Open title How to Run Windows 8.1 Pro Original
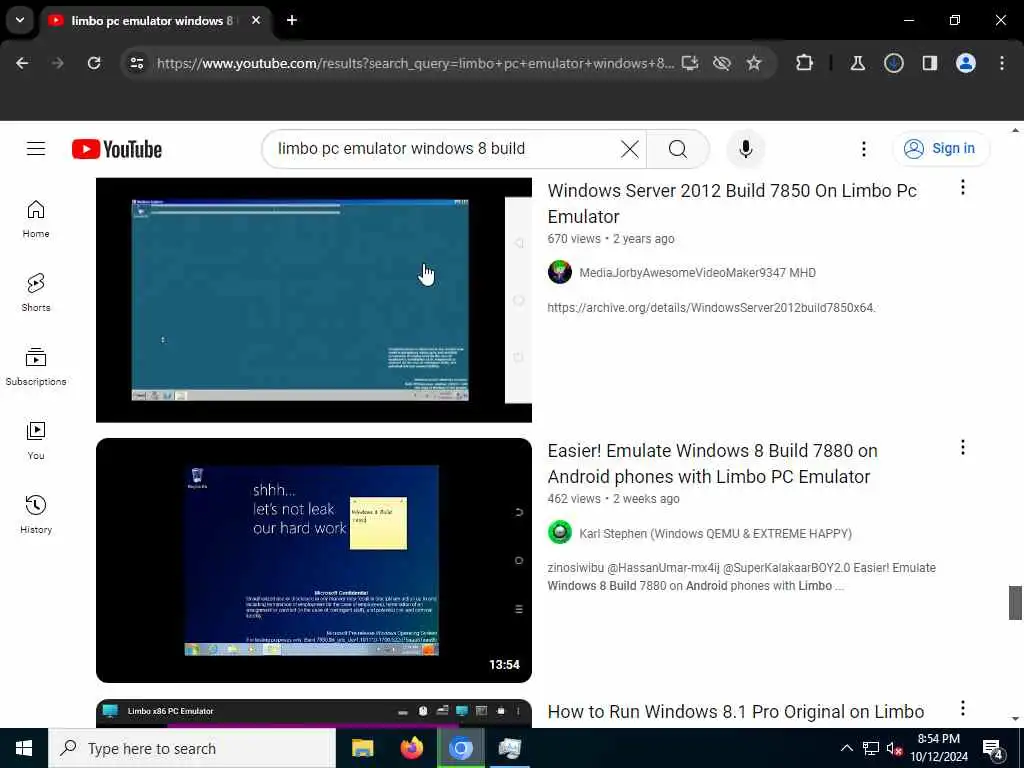1024x768 pixels. pos(735,712)
